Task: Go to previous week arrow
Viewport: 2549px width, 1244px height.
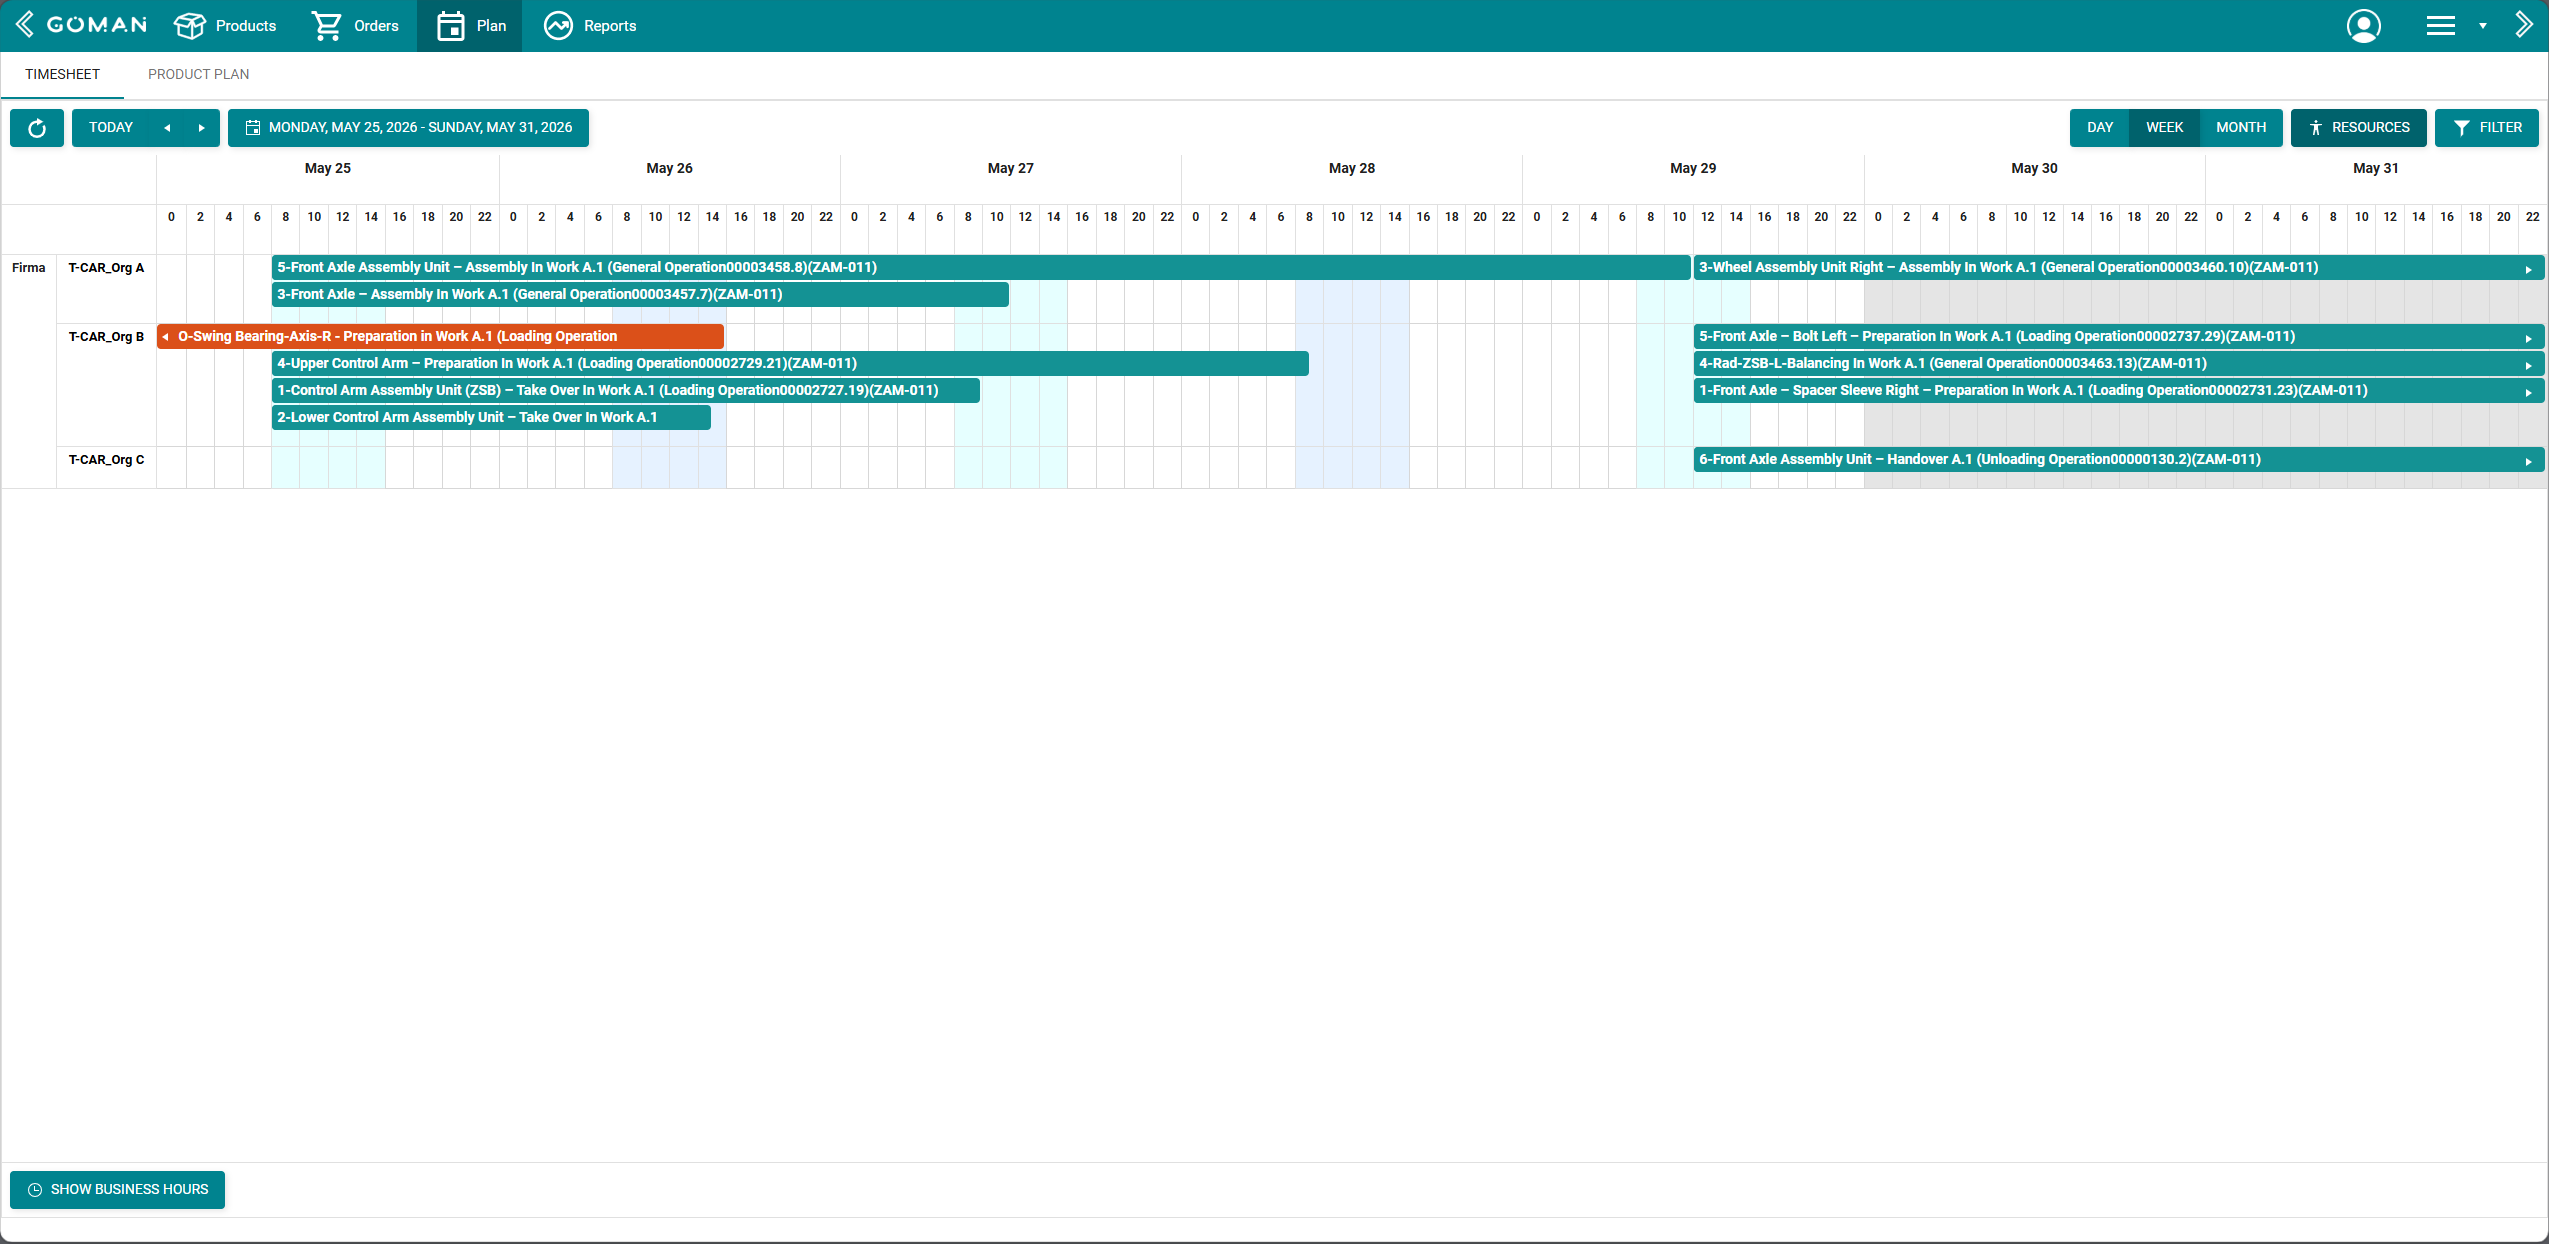Action: [x=167, y=128]
